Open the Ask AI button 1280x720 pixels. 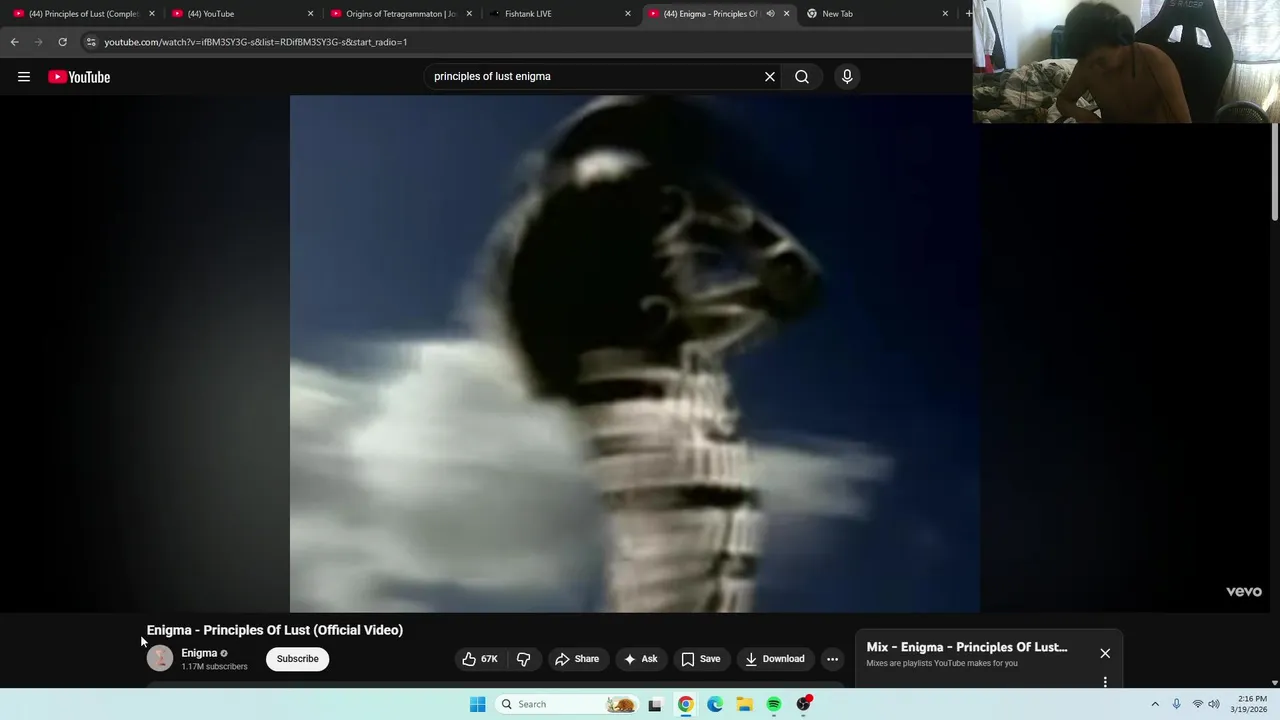coord(641,659)
